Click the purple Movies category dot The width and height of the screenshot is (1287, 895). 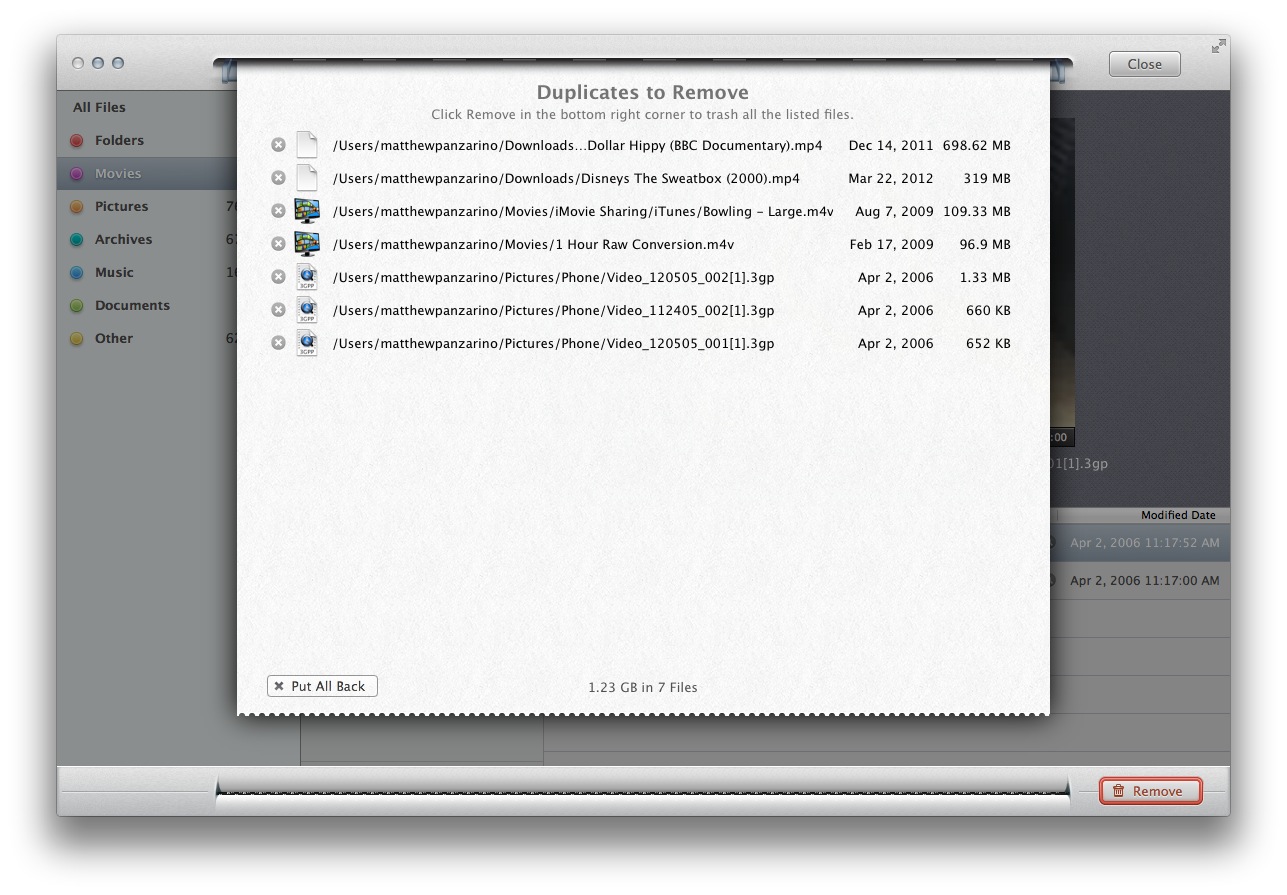[76, 174]
